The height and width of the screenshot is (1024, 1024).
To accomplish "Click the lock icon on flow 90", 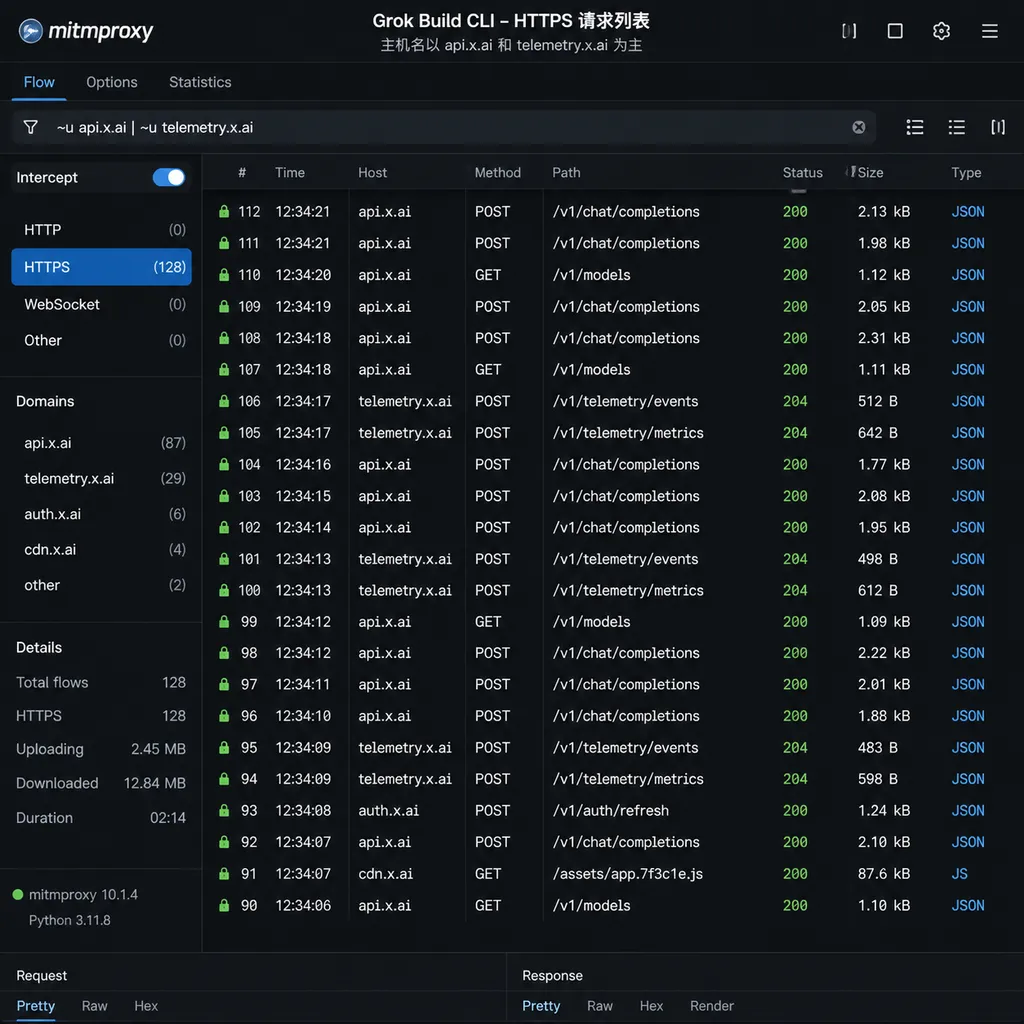I will point(224,905).
